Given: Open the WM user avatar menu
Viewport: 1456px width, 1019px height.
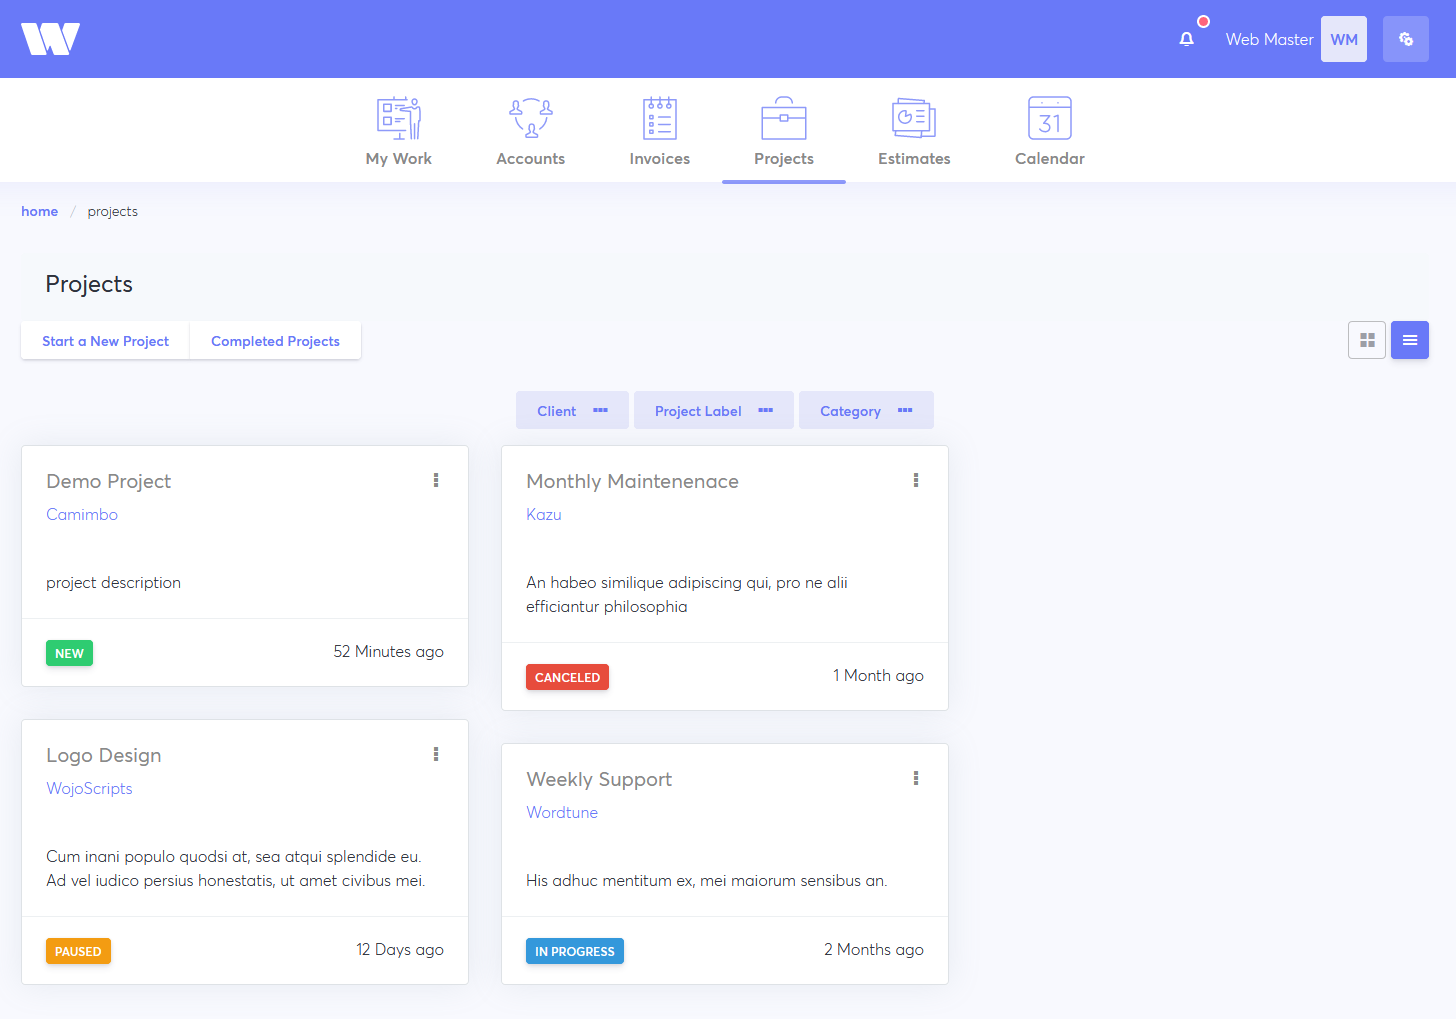Looking at the screenshot, I should pos(1343,39).
